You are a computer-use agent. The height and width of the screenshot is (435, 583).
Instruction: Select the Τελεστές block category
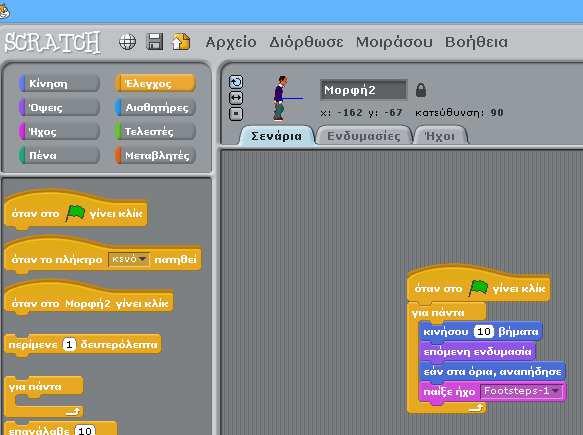pos(155,132)
